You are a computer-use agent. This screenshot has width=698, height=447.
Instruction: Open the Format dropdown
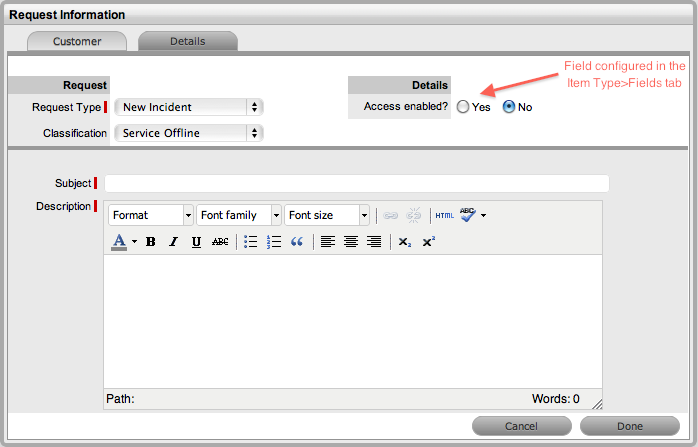tap(151, 215)
